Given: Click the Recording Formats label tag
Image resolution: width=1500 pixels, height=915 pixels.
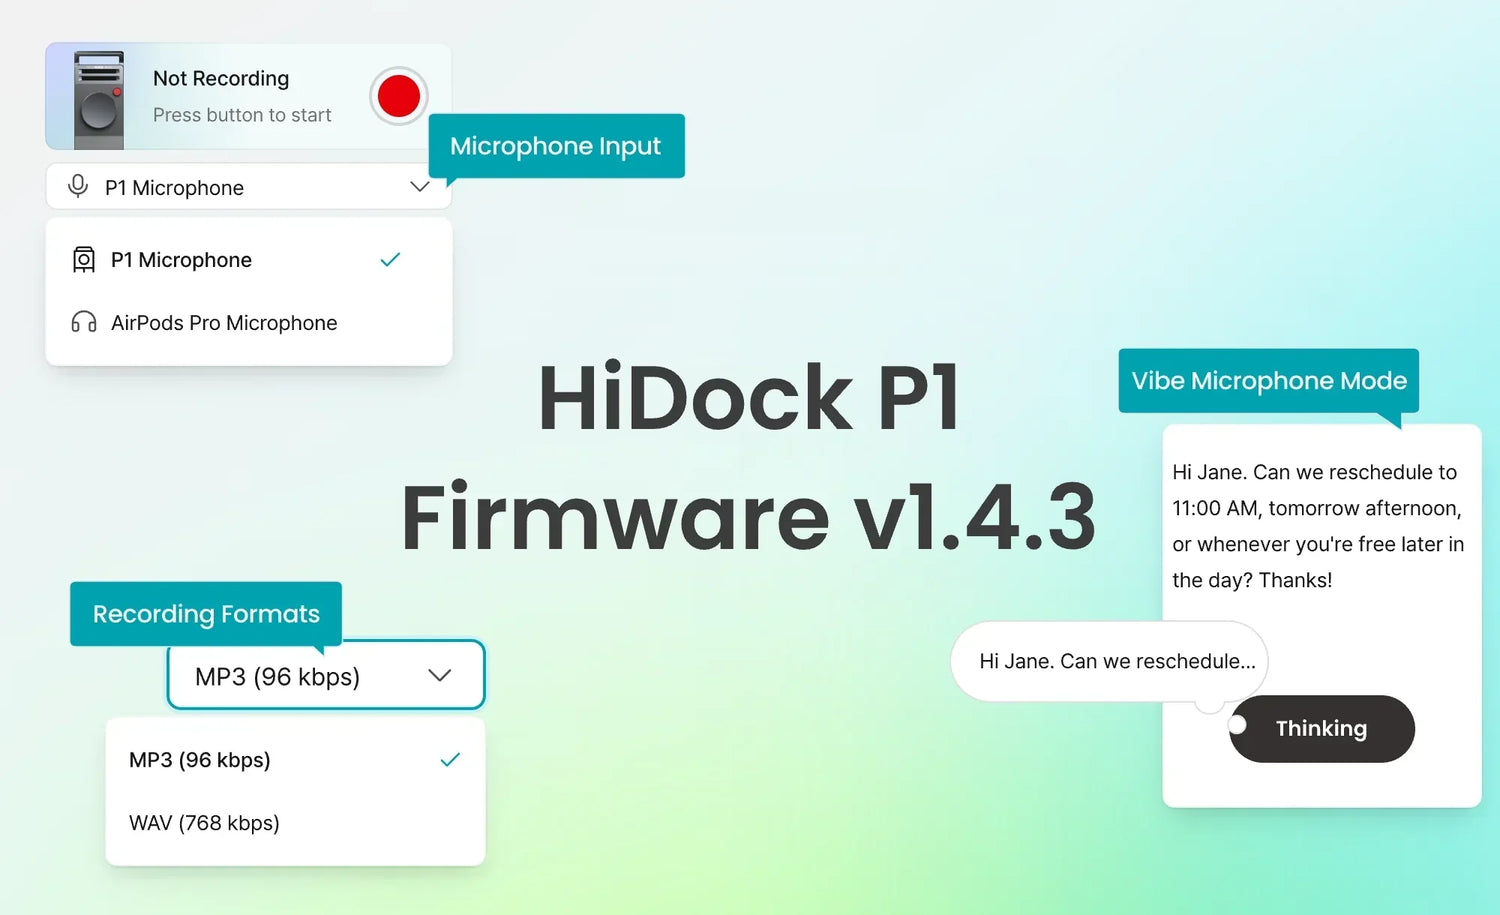Looking at the screenshot, I should point(206,614).
